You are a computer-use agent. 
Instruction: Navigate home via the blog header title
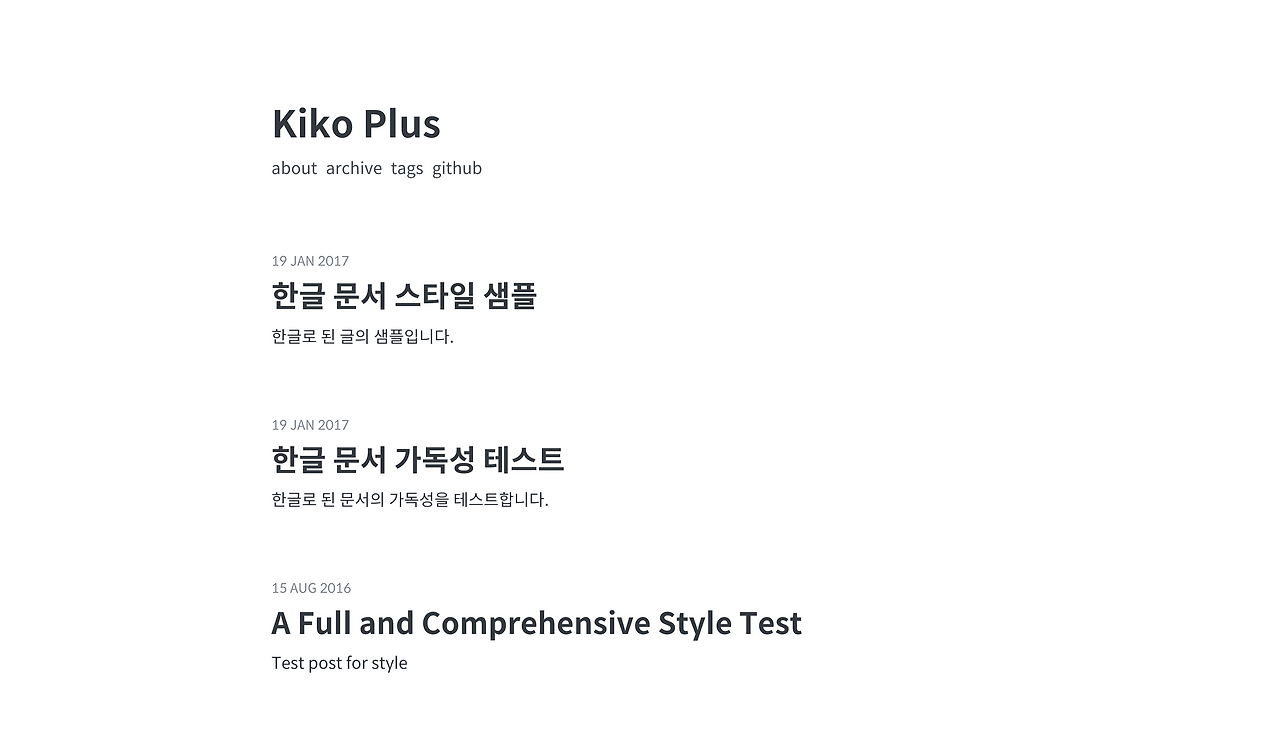pyautogui.click(x=355, y=123)
